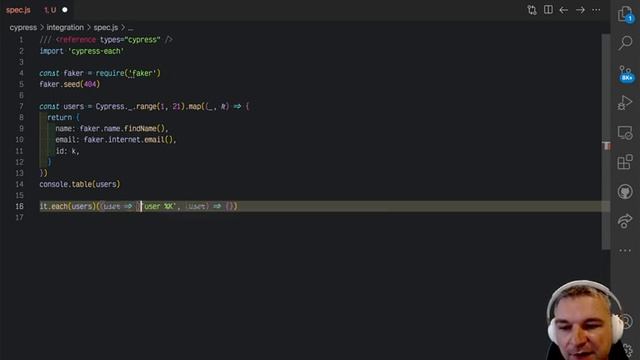This screenshot has width=640, height=360.
Task: Open the Search view in the activity bar
Action: coord(625,42)
